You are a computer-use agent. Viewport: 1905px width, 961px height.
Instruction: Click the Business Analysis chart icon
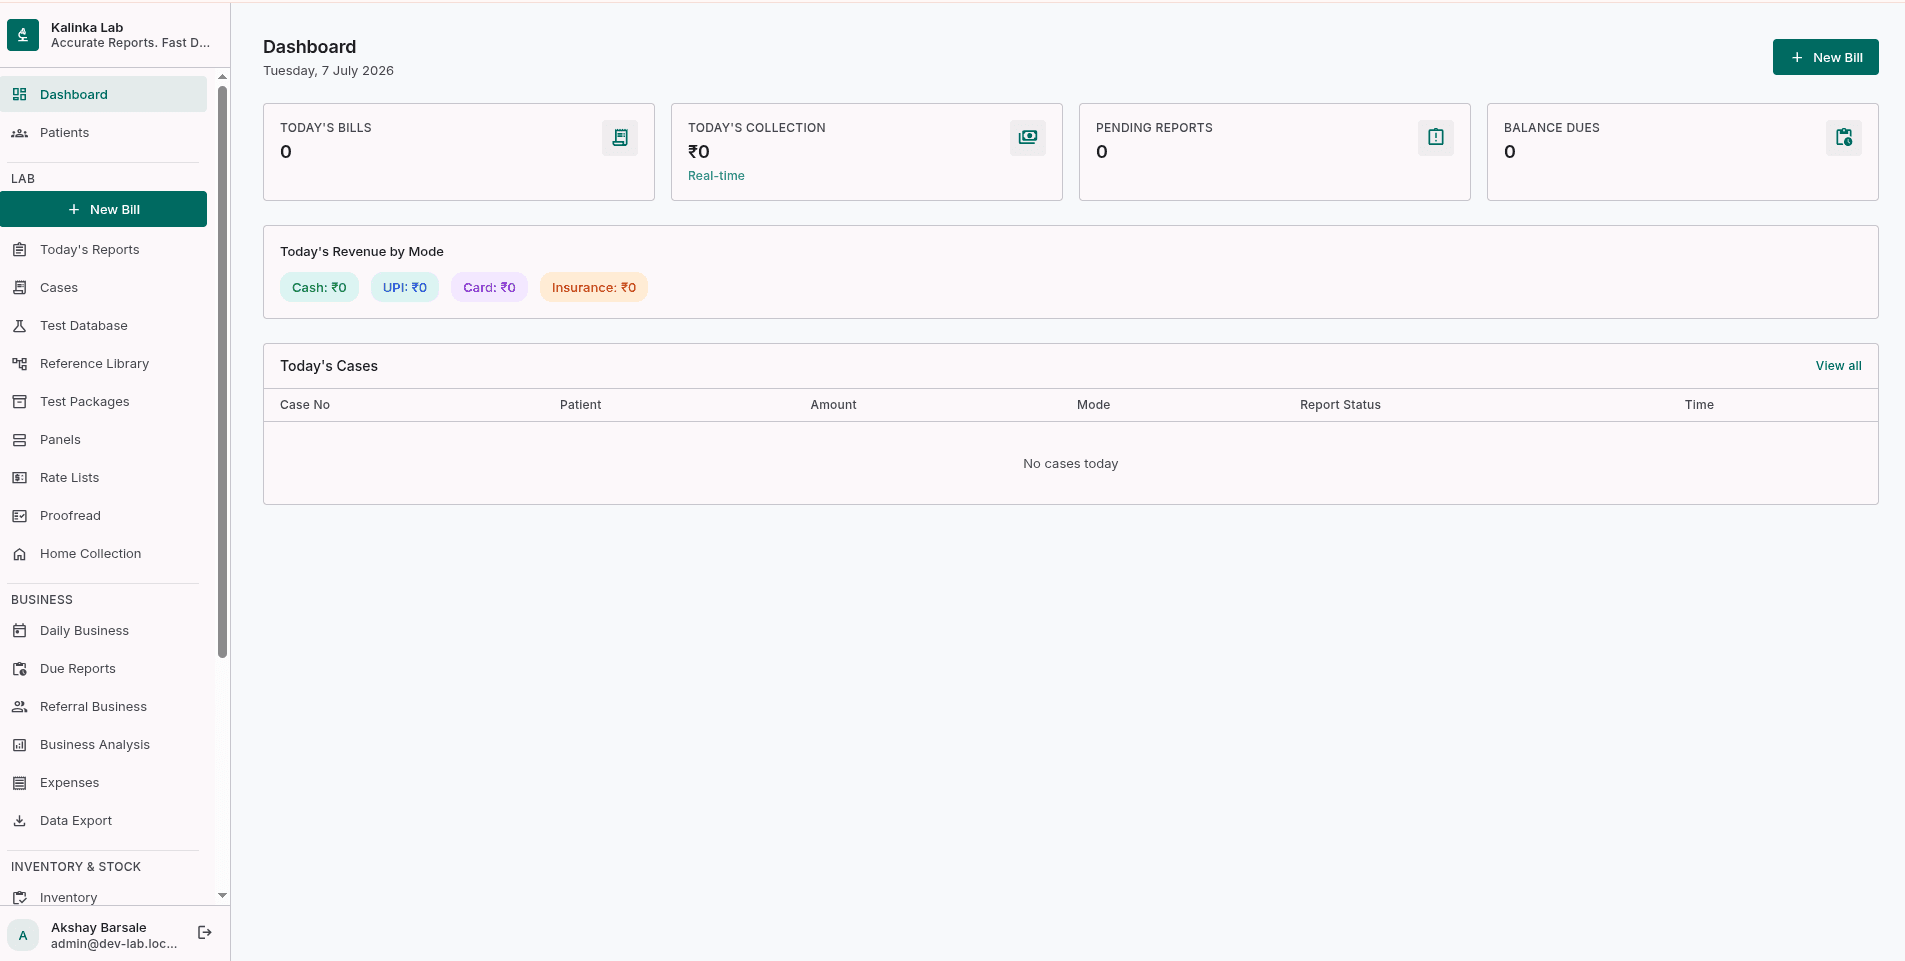(x=19, y=744)
